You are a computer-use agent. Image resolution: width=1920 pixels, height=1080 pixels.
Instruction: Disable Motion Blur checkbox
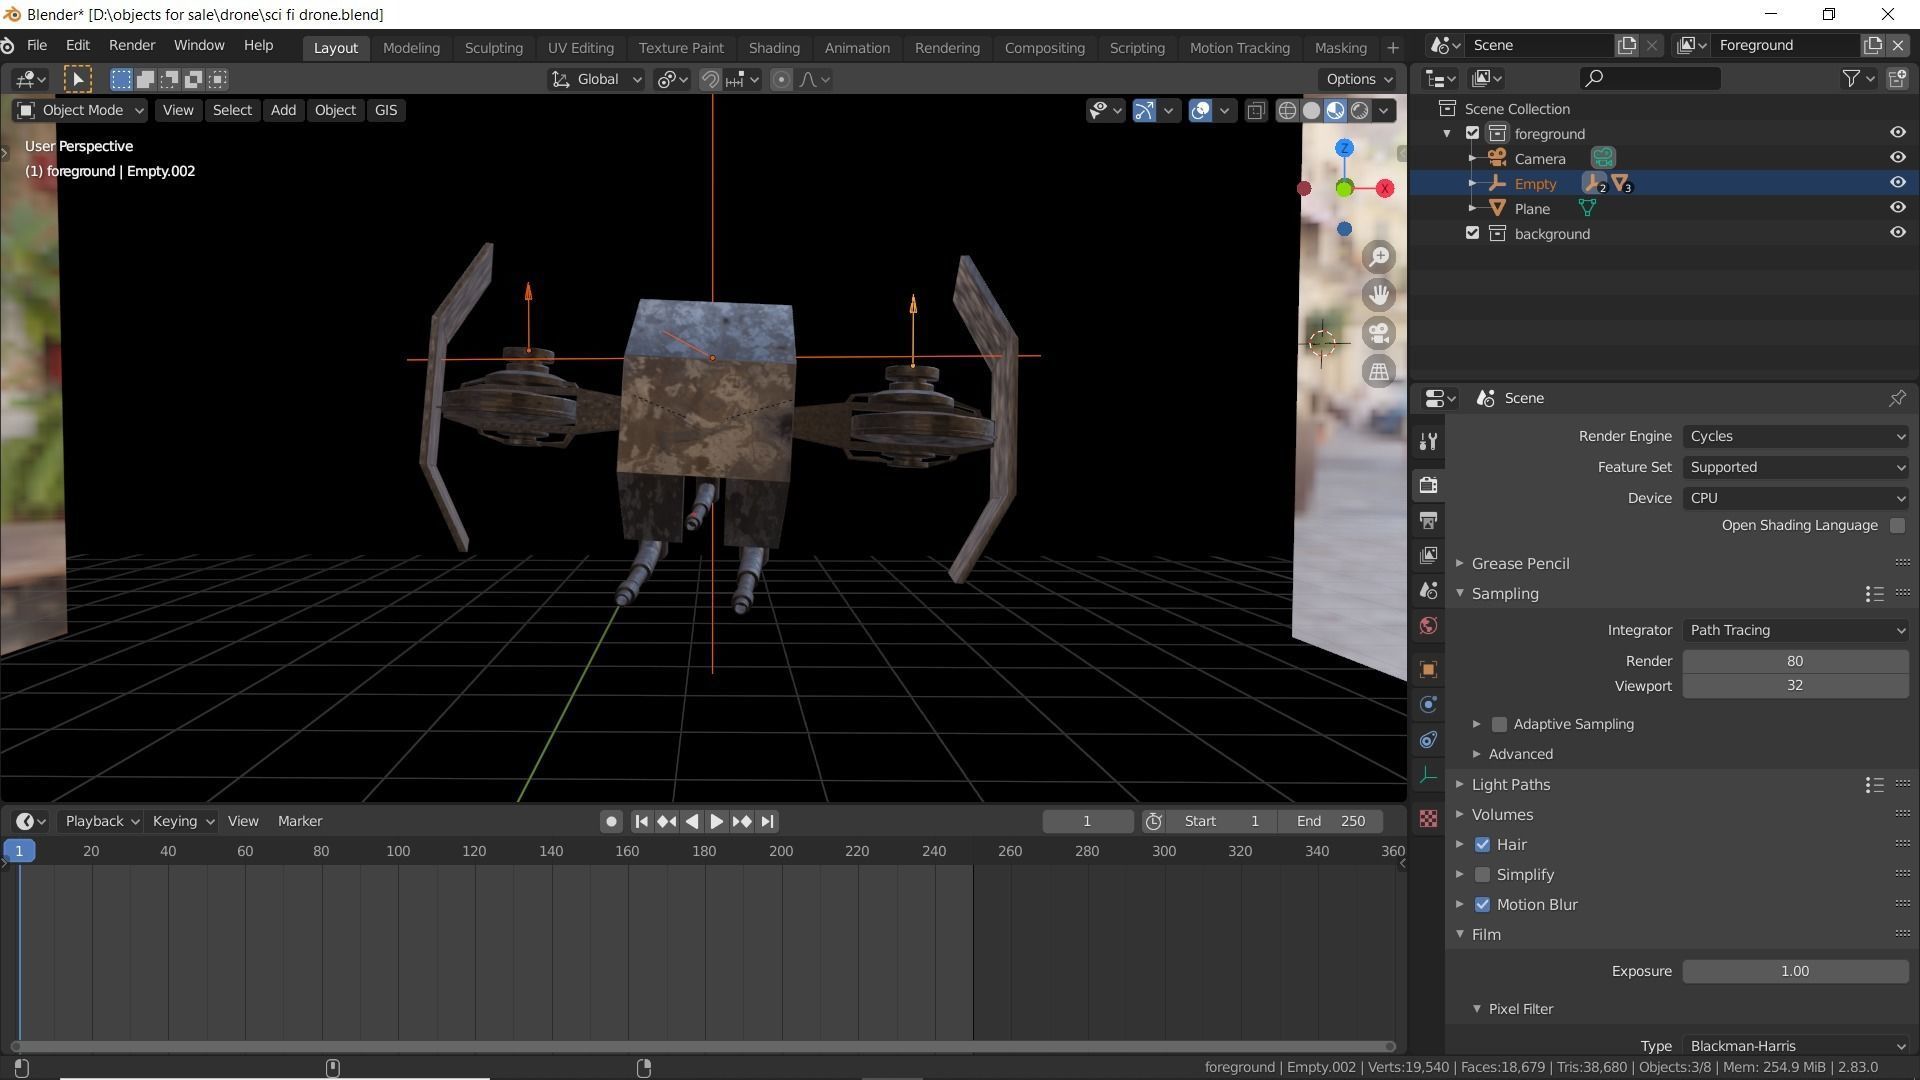tap(1482, 905)
